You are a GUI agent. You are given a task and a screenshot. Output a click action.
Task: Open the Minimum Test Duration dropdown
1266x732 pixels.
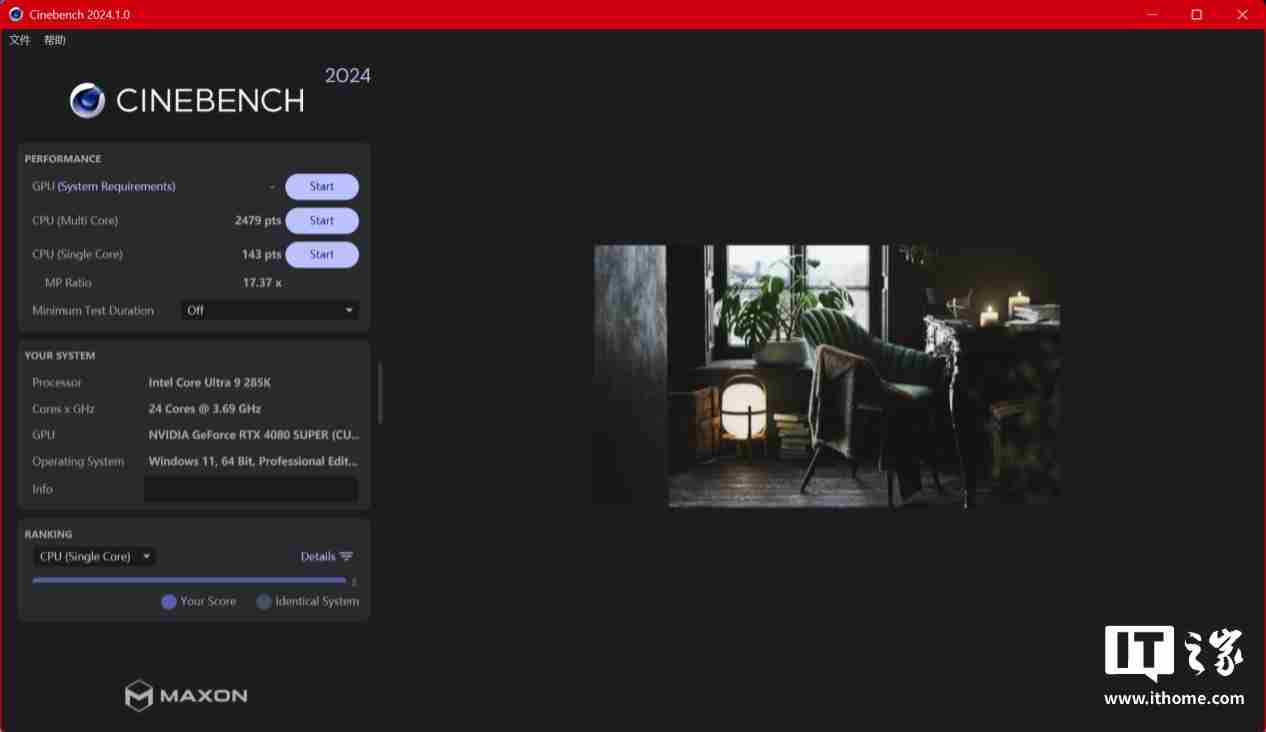tap(269, 310)
